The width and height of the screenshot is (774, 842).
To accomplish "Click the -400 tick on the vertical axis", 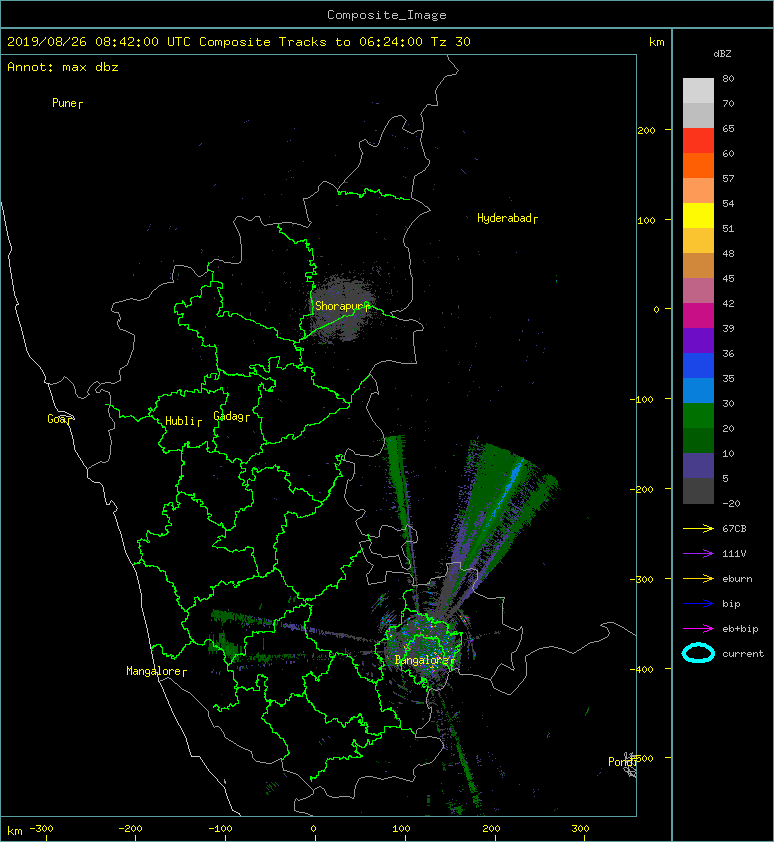I will pyautogui.click(x=641, y=669).
